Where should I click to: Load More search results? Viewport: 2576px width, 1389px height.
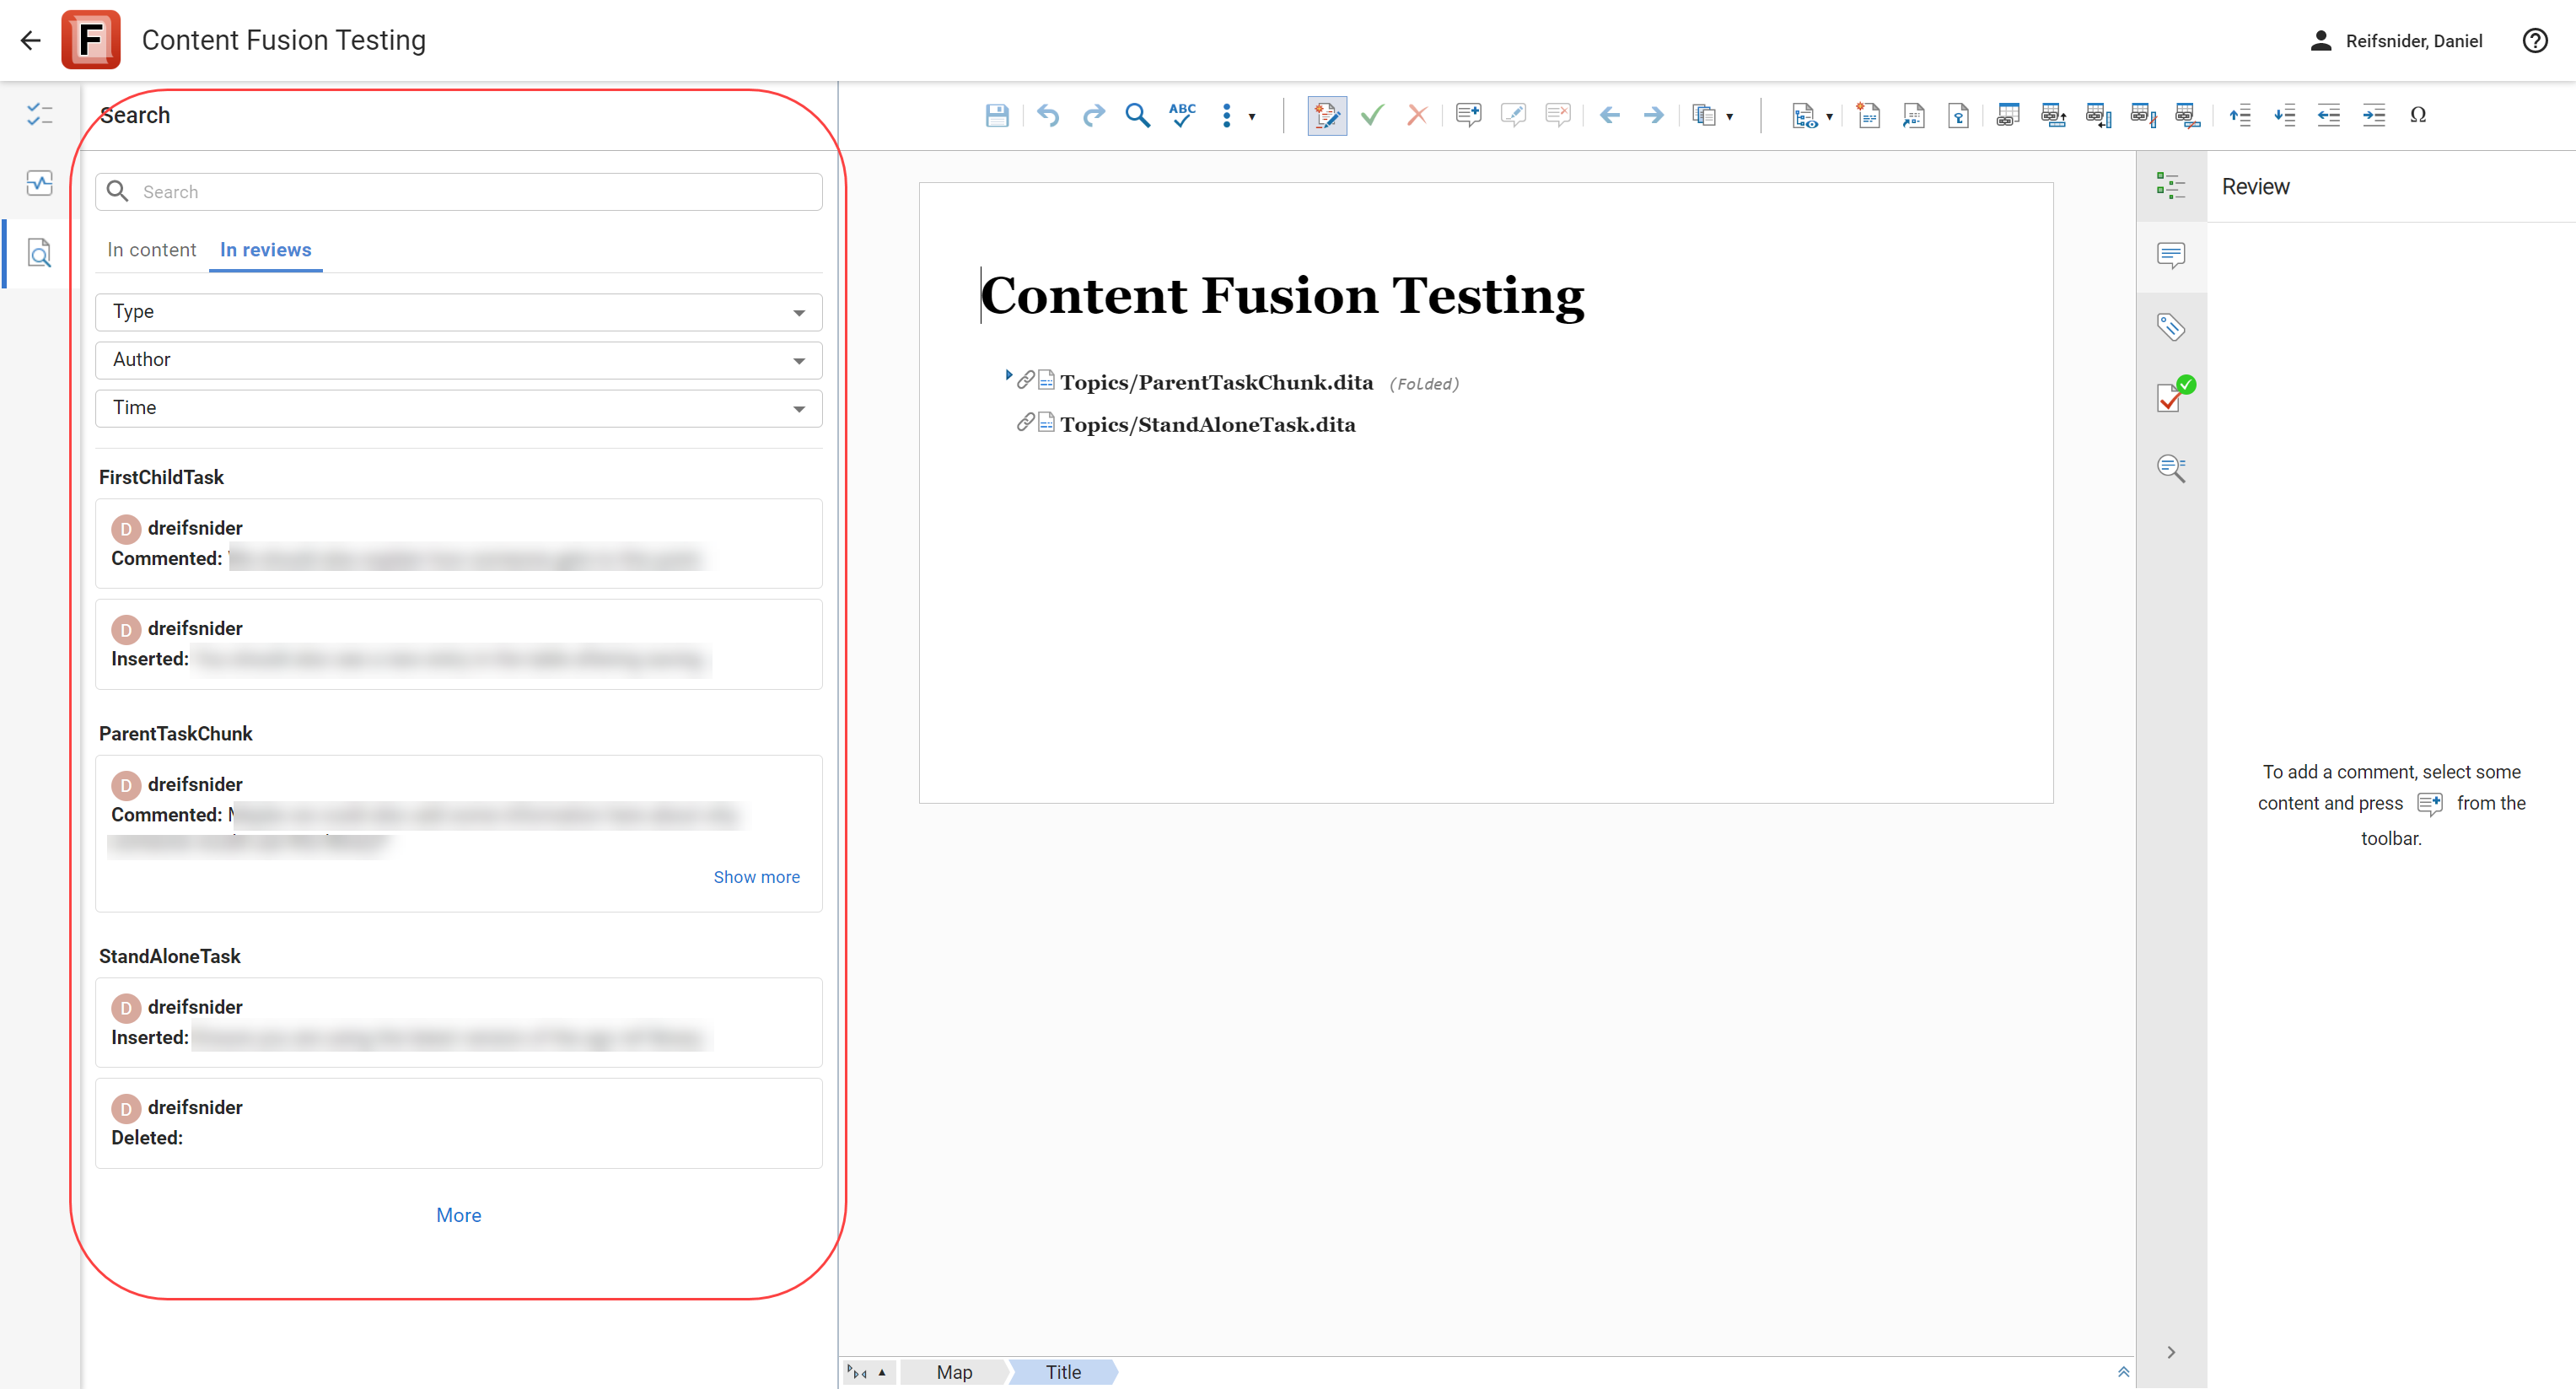459,1215
